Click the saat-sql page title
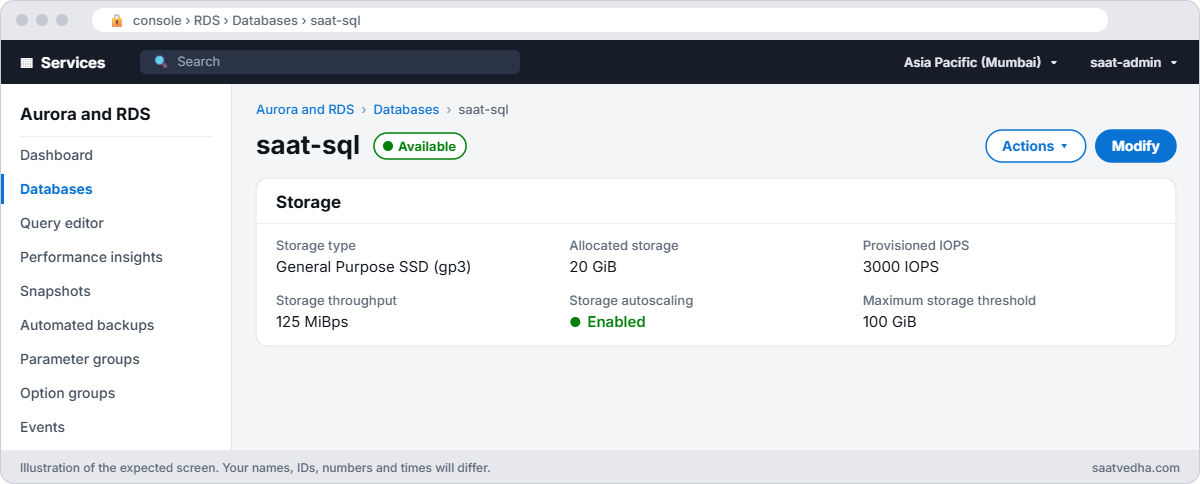1200x484 pixels. click(x=308, y=145)
